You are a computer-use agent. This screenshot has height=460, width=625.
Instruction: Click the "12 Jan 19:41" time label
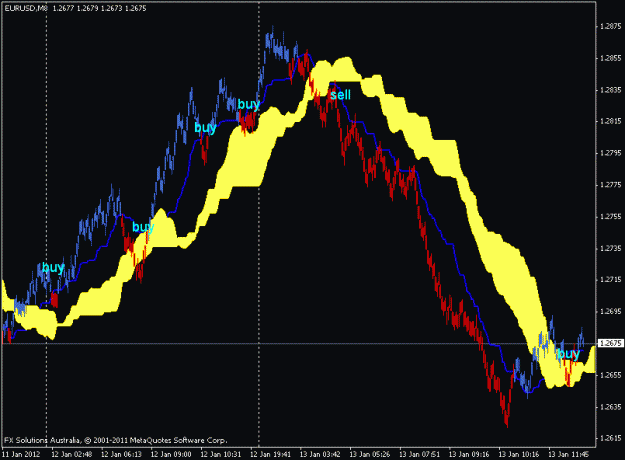coord(270,454)
